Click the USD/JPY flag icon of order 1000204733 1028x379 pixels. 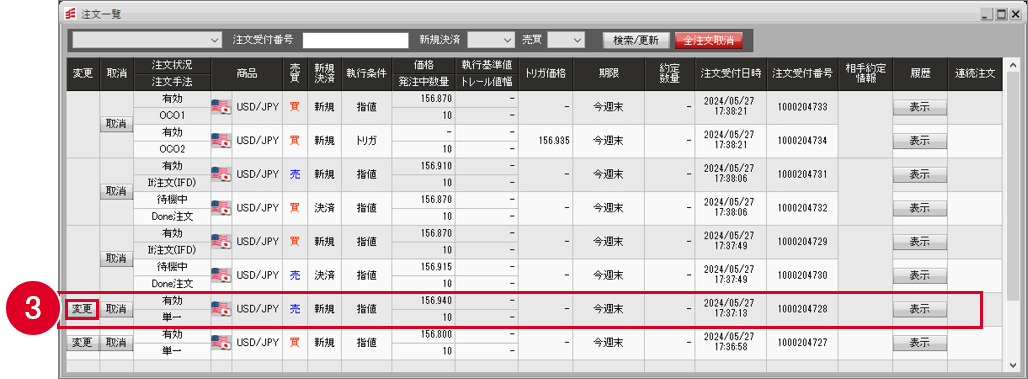point(221,106)
